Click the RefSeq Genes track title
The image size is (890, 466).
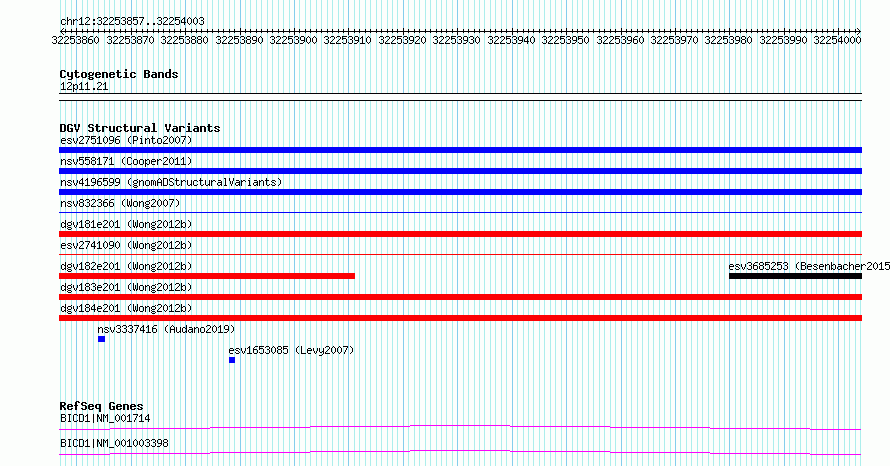(102, 406)
